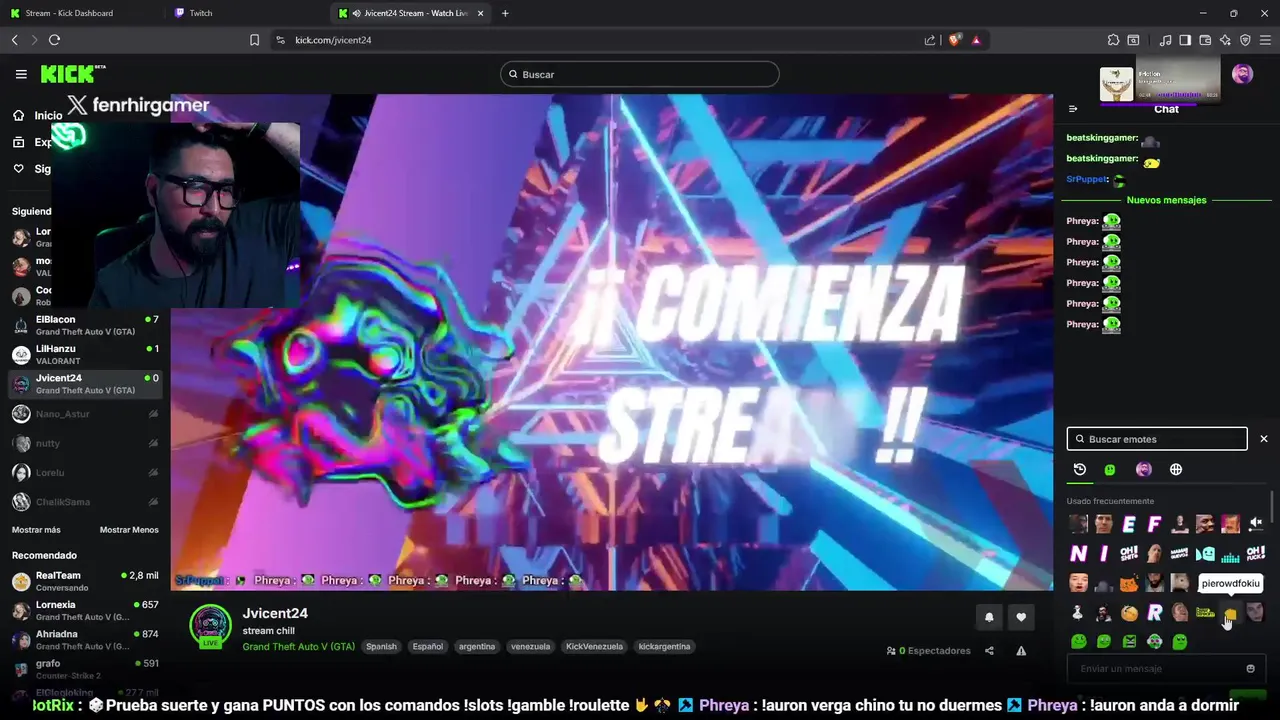Open Ahriadna recommended channel
Screen dimensions: 1280x720
coord(85,639)
